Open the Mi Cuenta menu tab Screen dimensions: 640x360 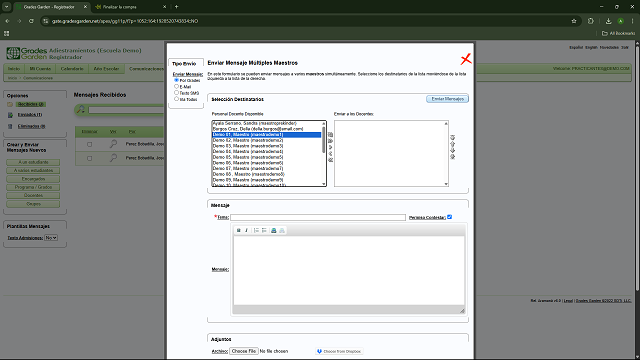click(x=40, y=69)
